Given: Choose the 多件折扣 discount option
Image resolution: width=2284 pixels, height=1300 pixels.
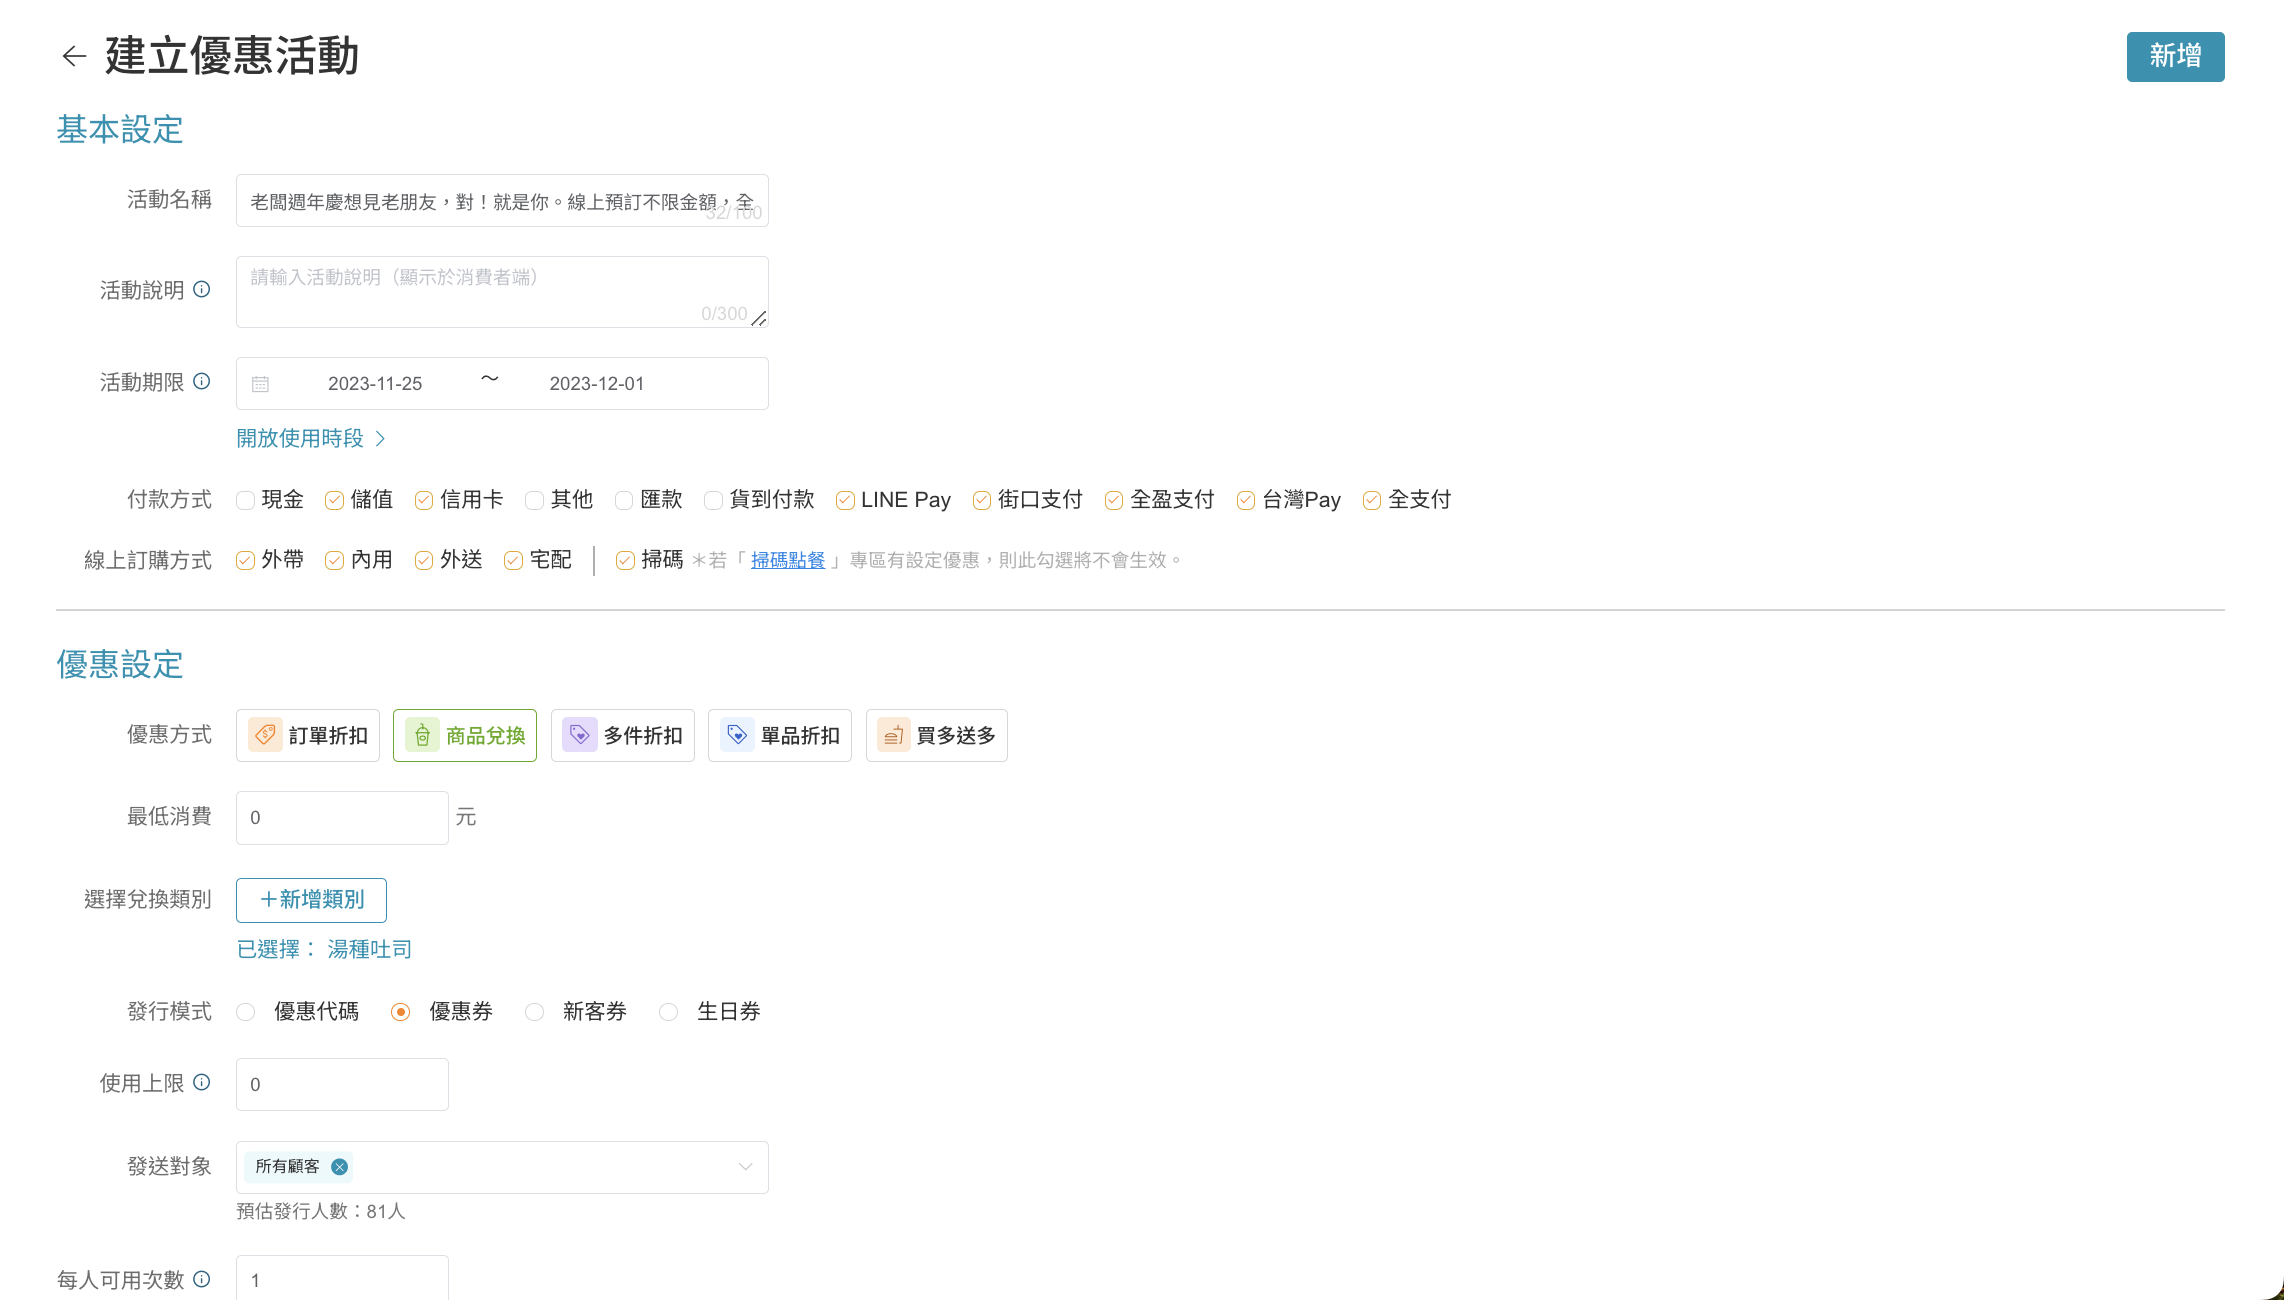Looking at the screenshot, I should [x=623, y=736].
